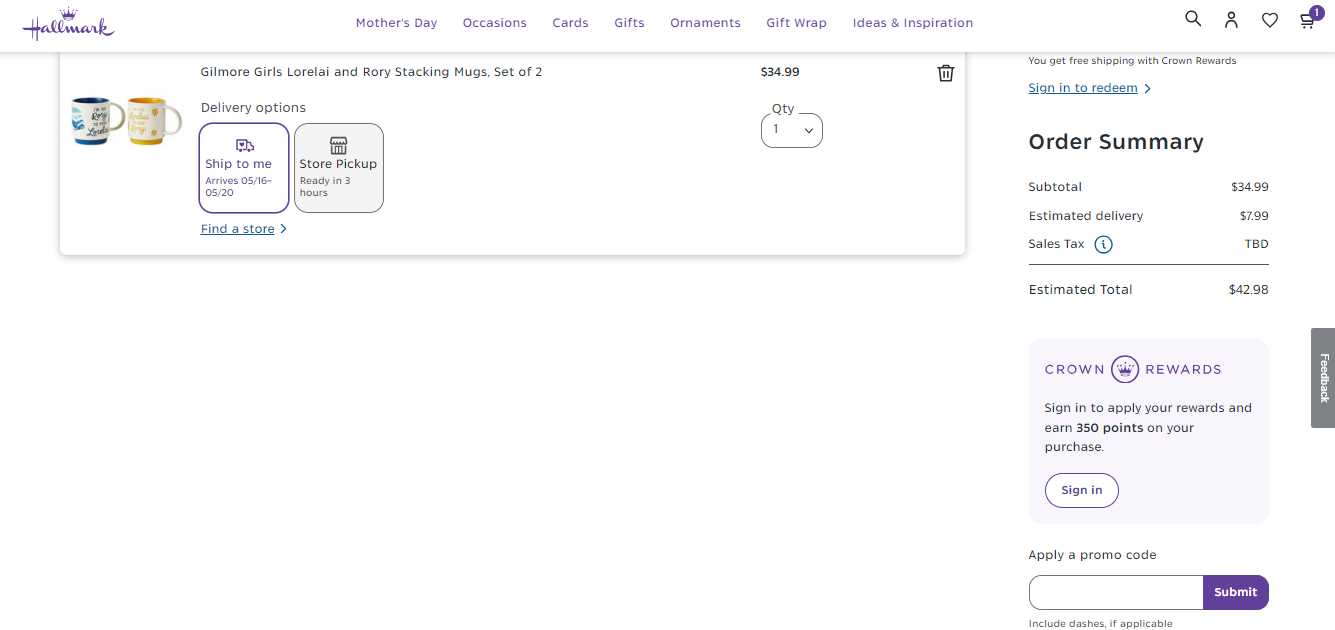Image resolution: width=1335 pixels, height=630 pixels.
Task: Open Occasions menu
Action: [495, 23]
